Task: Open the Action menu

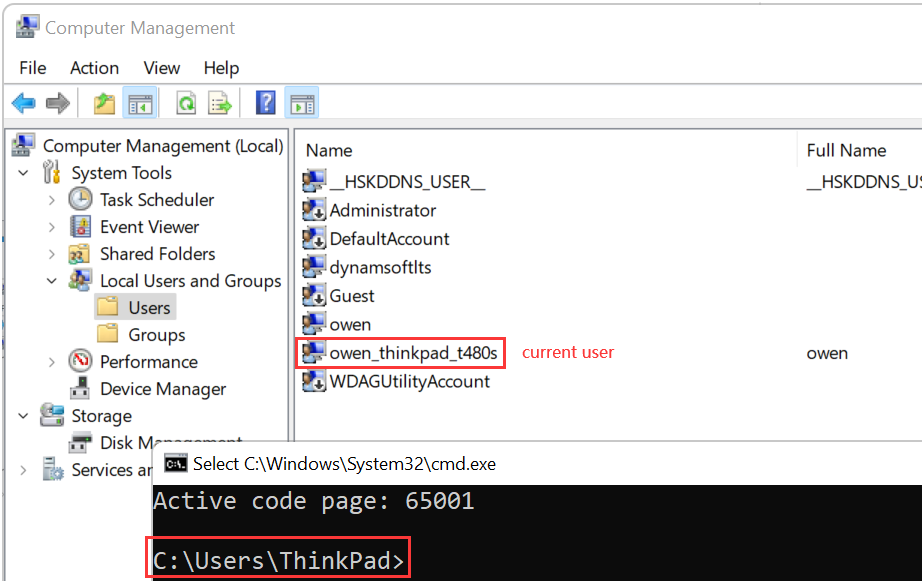Action: click(x=94, y=68)
